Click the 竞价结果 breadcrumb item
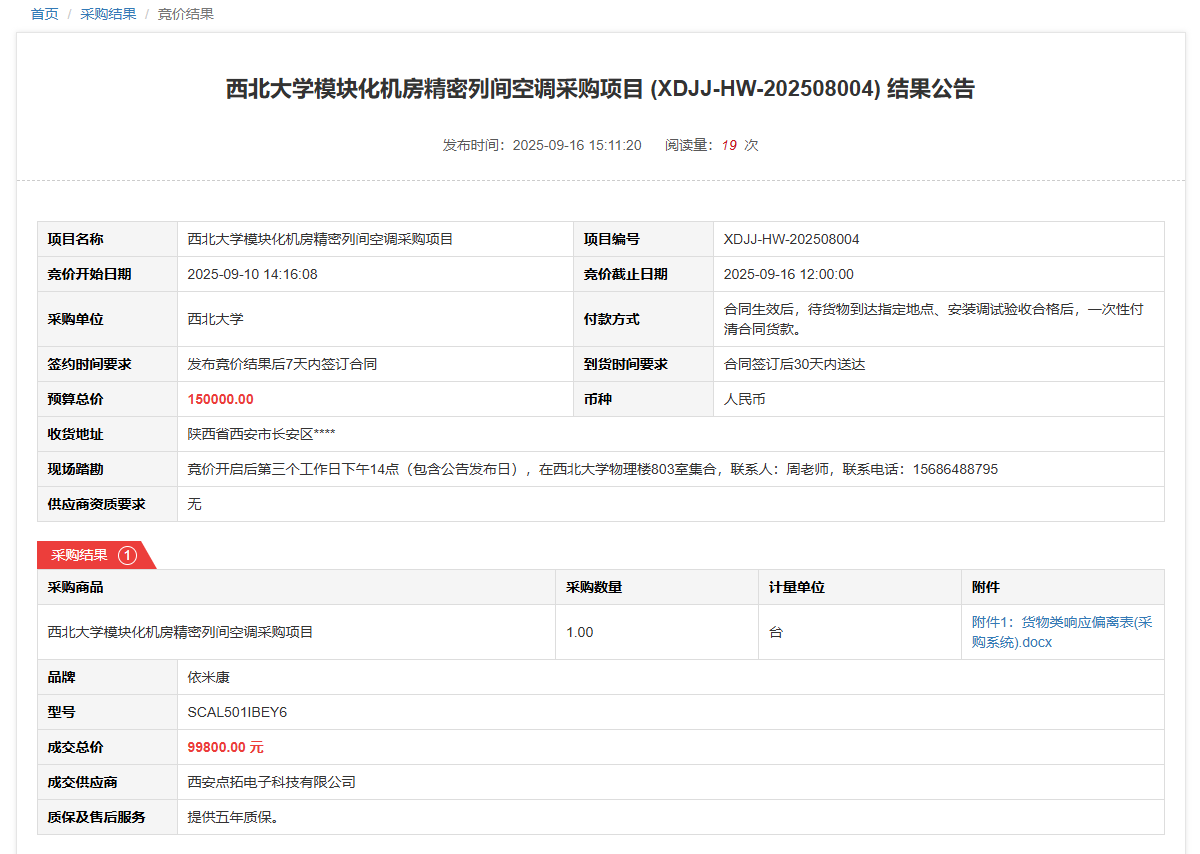The height and width of the screenshot is (854, 1200). click(186, 14)
